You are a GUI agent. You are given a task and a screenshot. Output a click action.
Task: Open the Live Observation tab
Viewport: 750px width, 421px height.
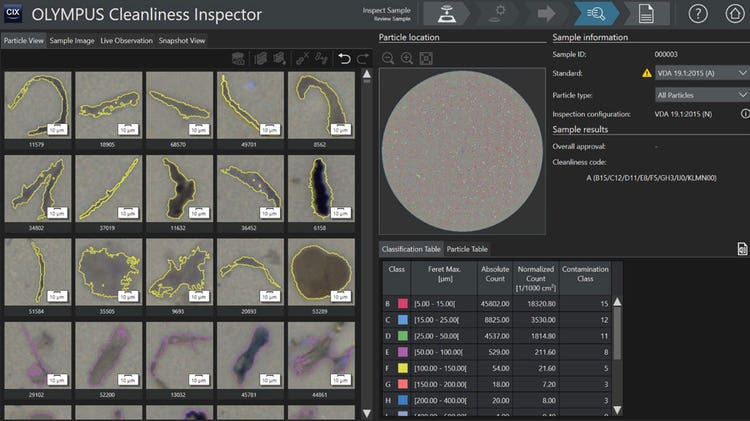point(126,41)
